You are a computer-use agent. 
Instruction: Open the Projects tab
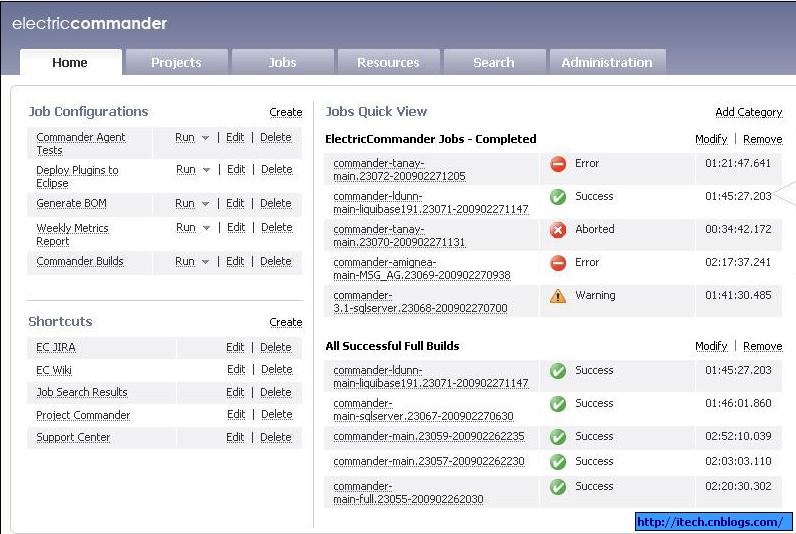tap(176, 62)
